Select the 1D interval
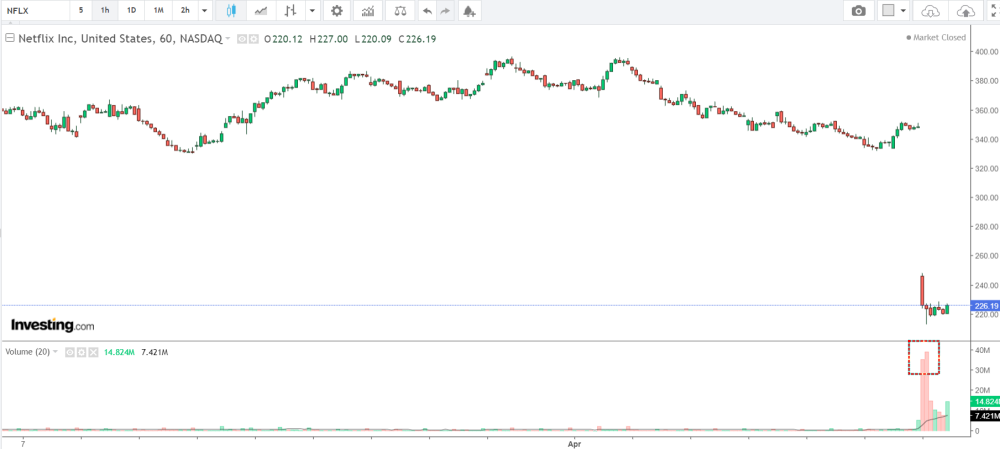The image size is (1000, 449). [x=131, y=11]
